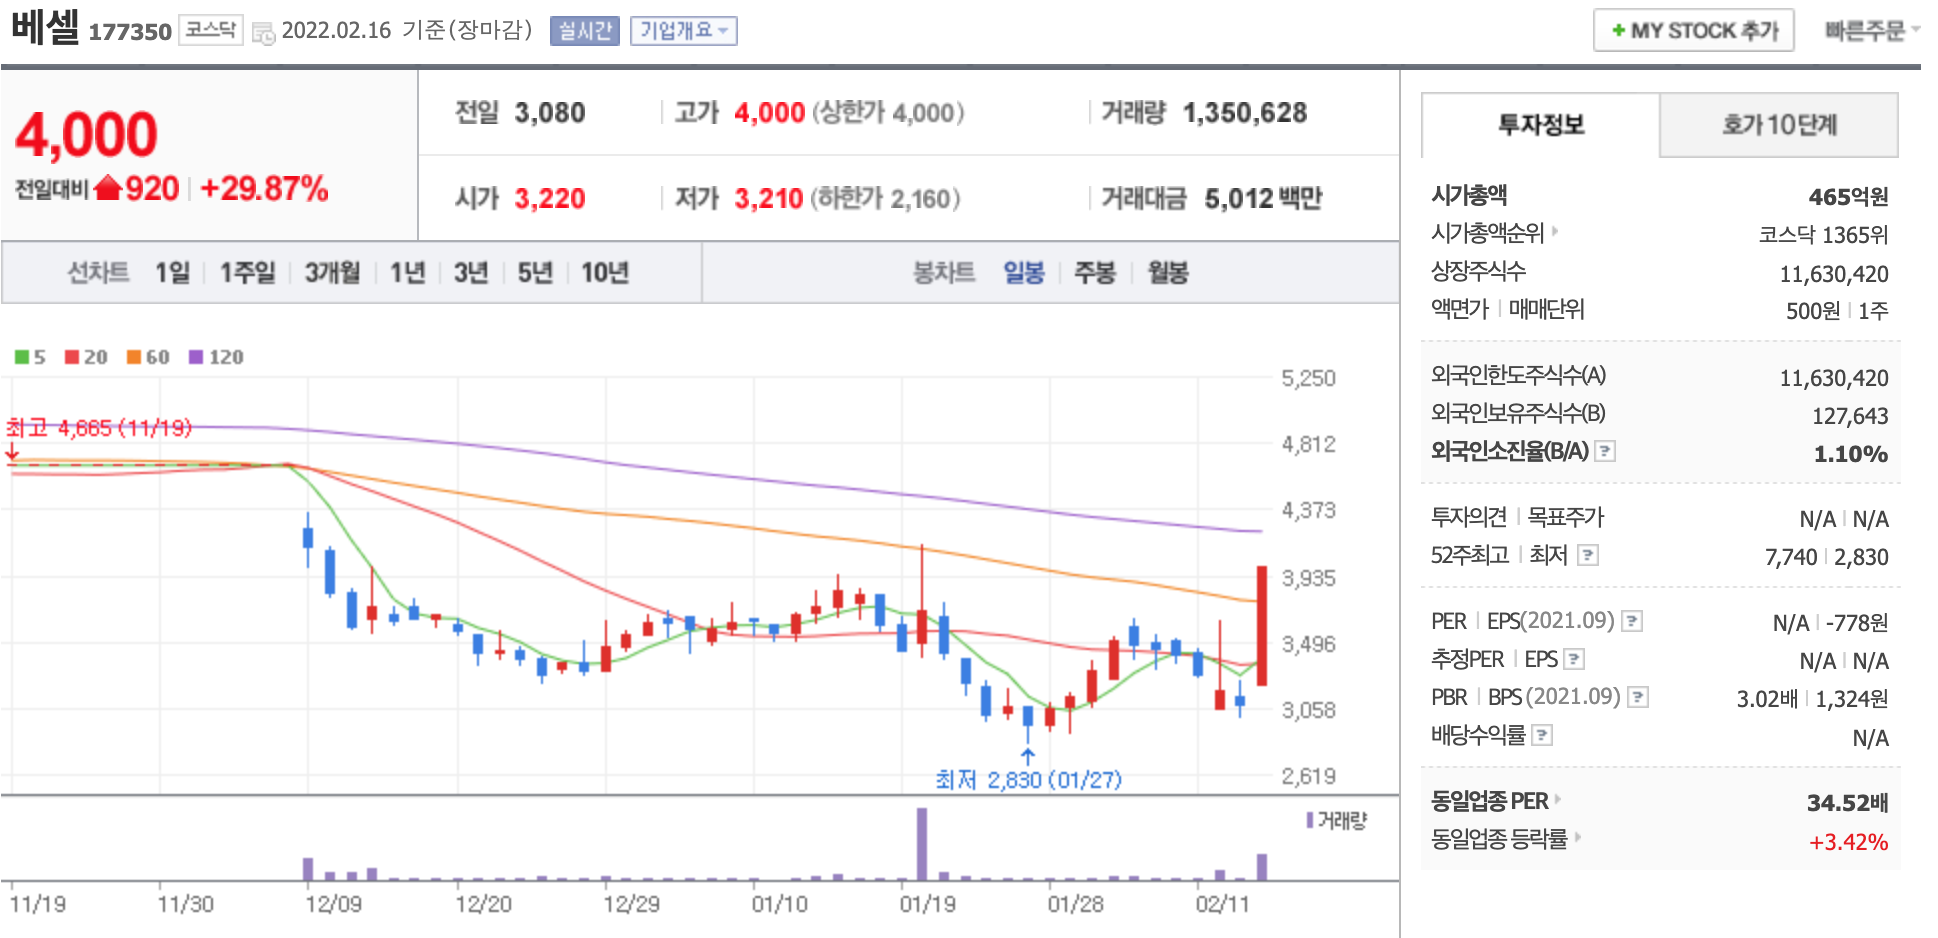Click the +3.42% 동일업종 등락률 value

pyautogui.click(x=1848, y=842)
